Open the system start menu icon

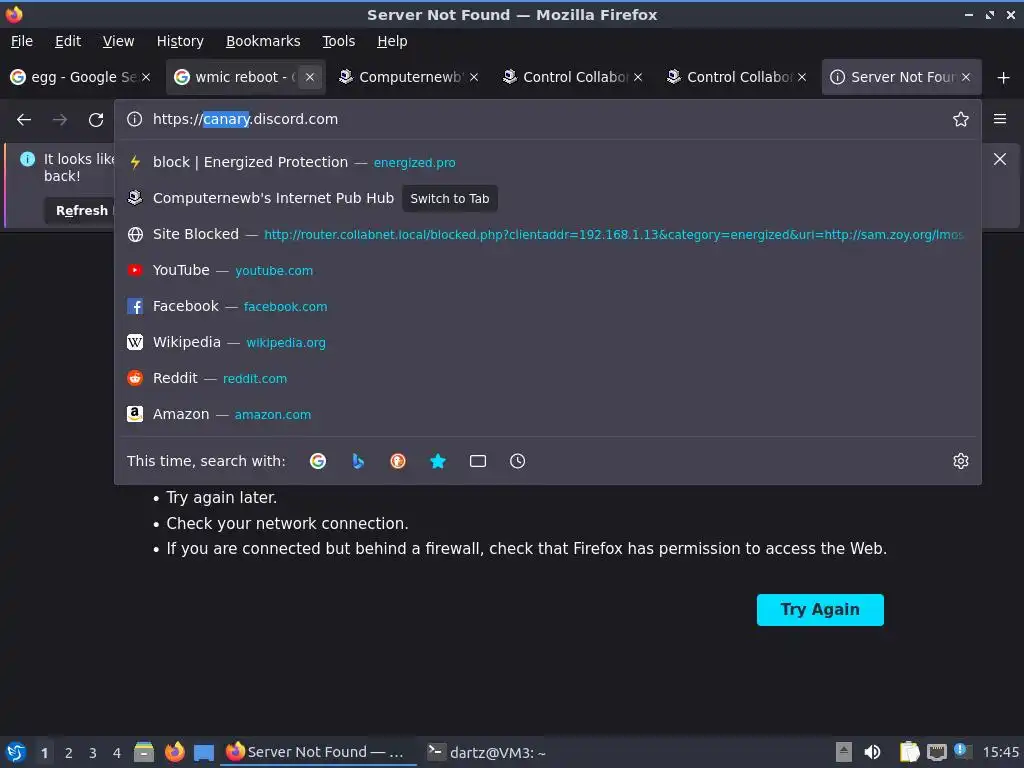(16, 752)
